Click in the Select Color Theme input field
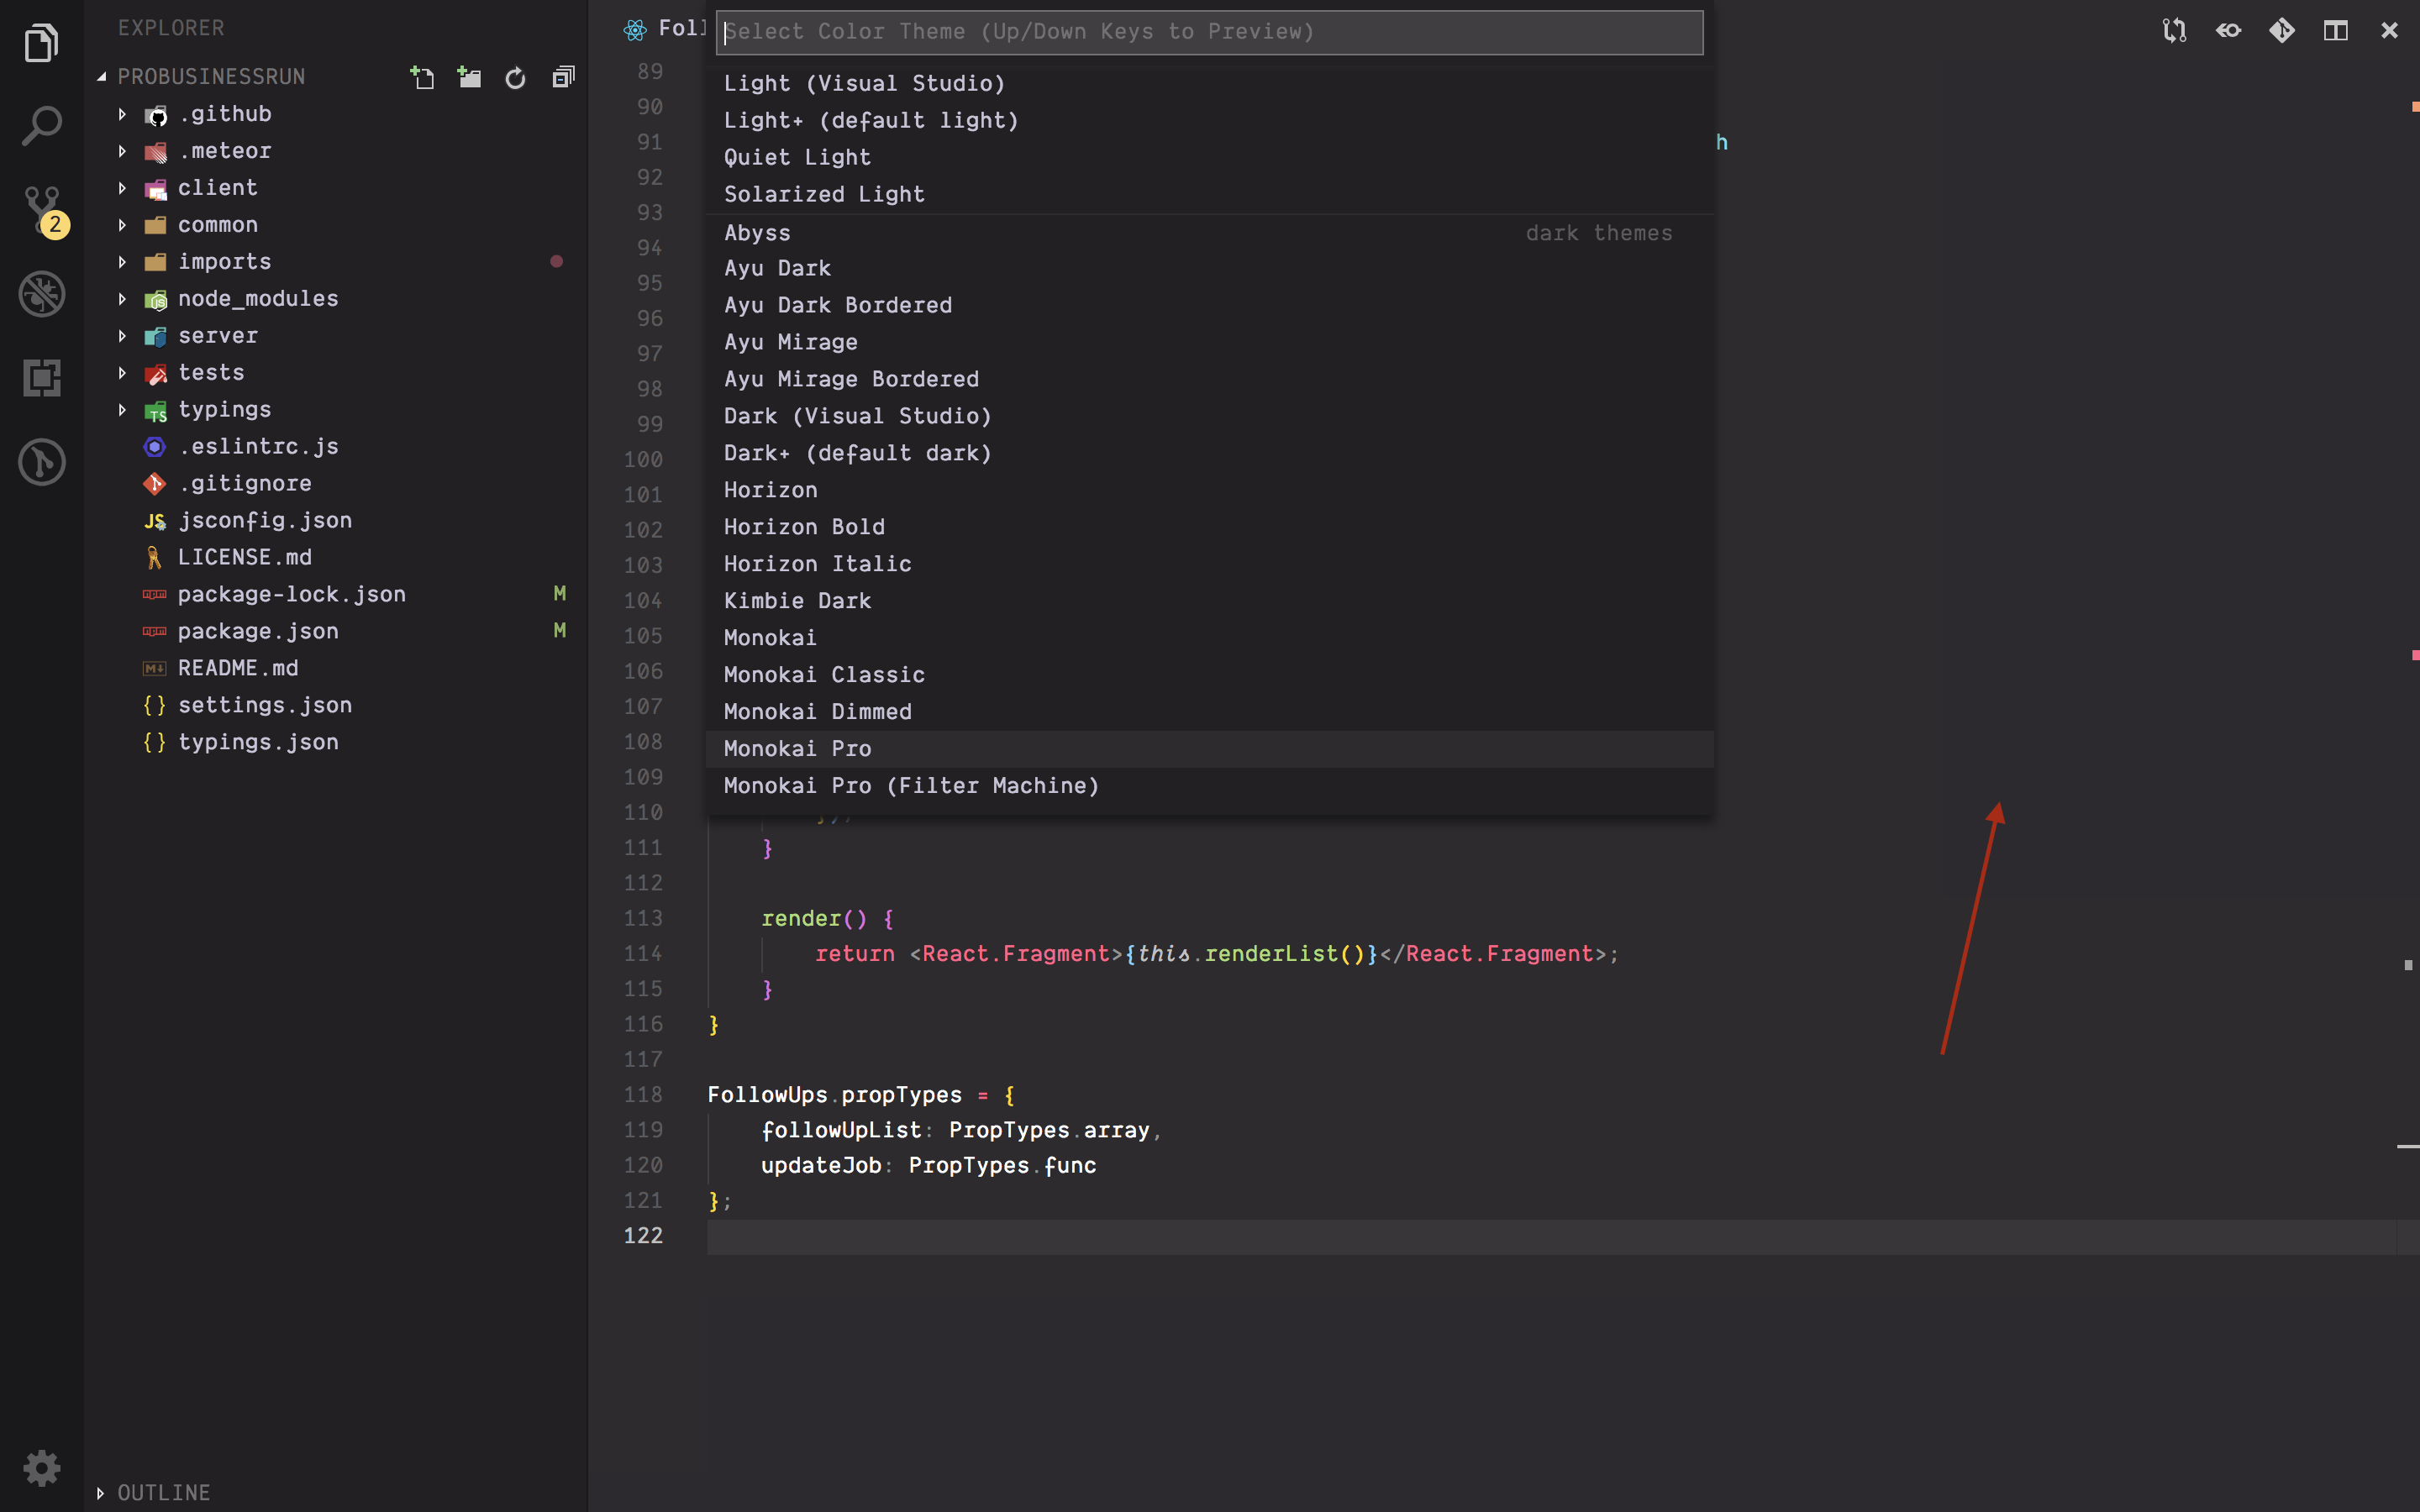 point(1207,32)
